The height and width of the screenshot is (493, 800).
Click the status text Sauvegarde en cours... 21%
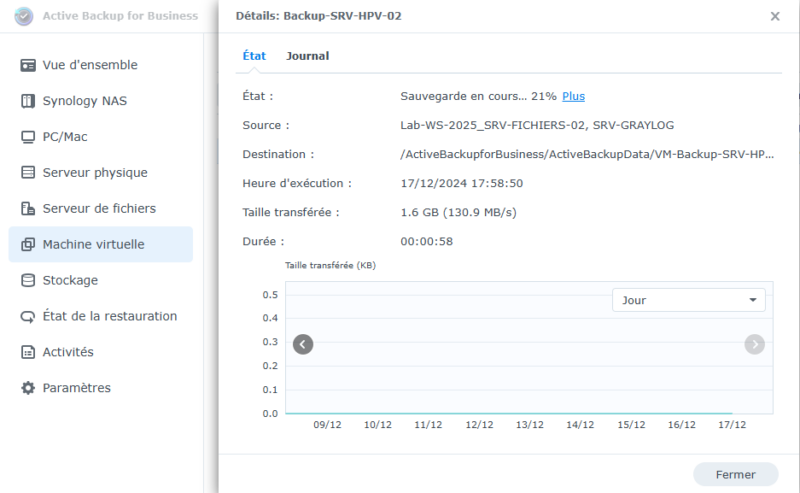click(x=478, y=96)
